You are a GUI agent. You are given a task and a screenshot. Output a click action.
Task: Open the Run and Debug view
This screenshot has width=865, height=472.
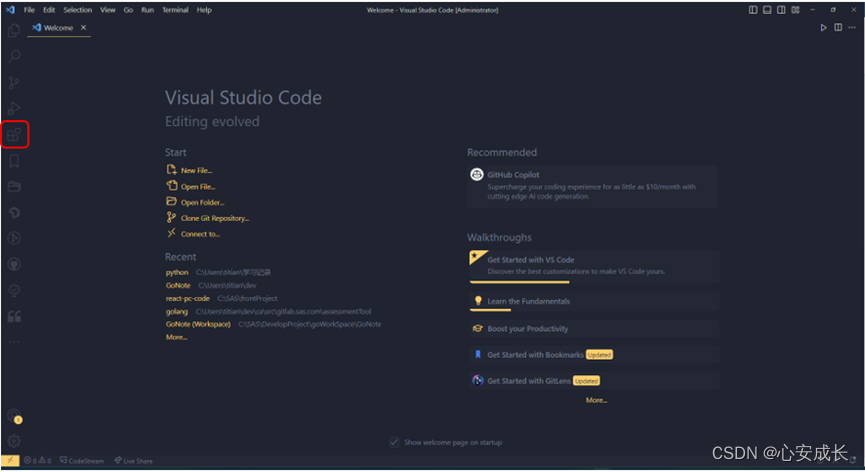[x=14, y=109]
